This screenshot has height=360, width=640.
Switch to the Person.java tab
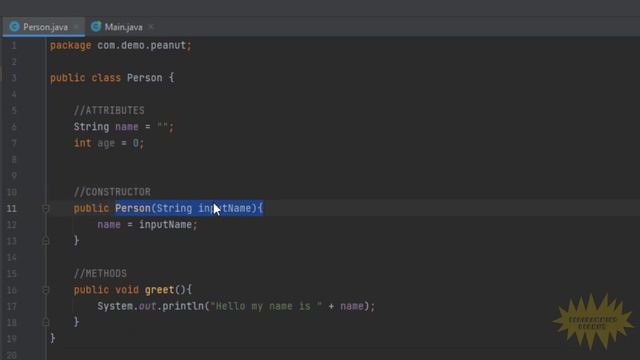click(x=44, y=27)
